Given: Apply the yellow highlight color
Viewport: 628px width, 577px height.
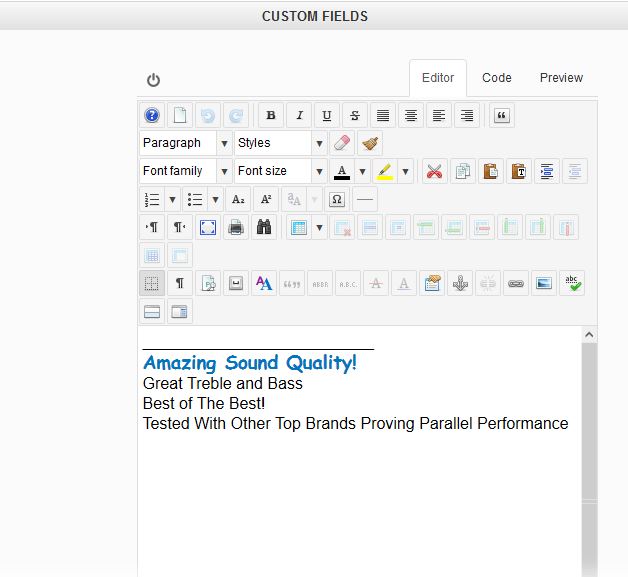Looking at the screenshot, I should pyautogui.click(x=385, y=171).
